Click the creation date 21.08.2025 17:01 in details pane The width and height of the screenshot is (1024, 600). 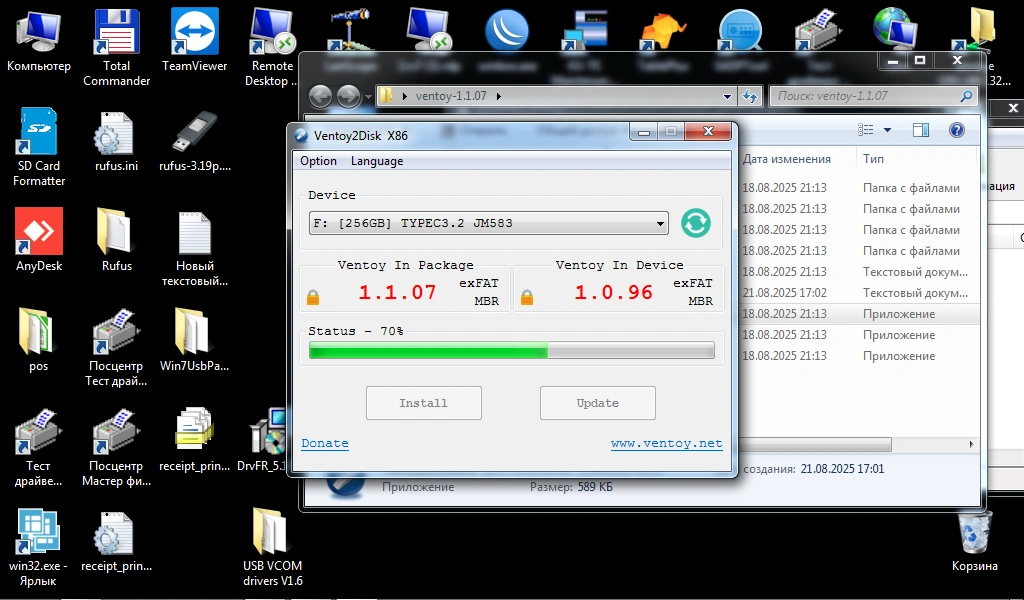point(842,469)
